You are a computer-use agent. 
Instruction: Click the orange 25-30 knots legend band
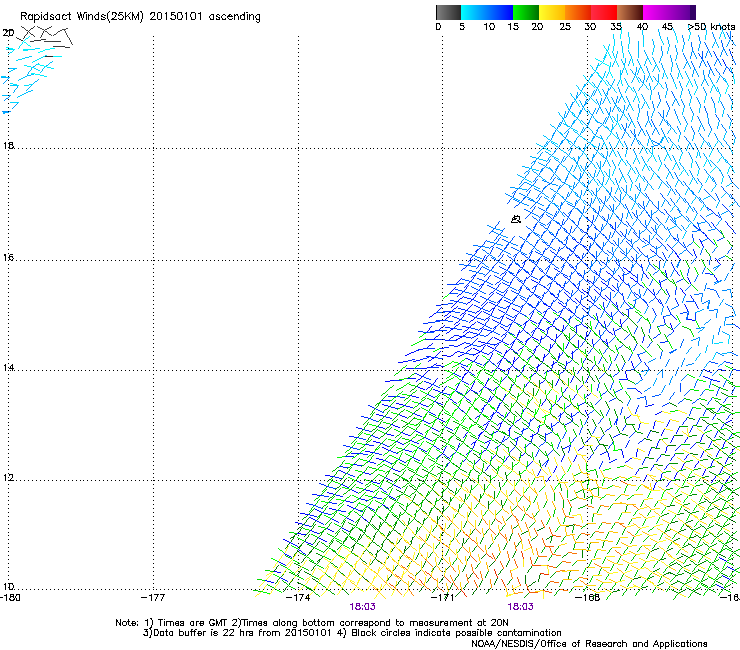pos(578,12)
